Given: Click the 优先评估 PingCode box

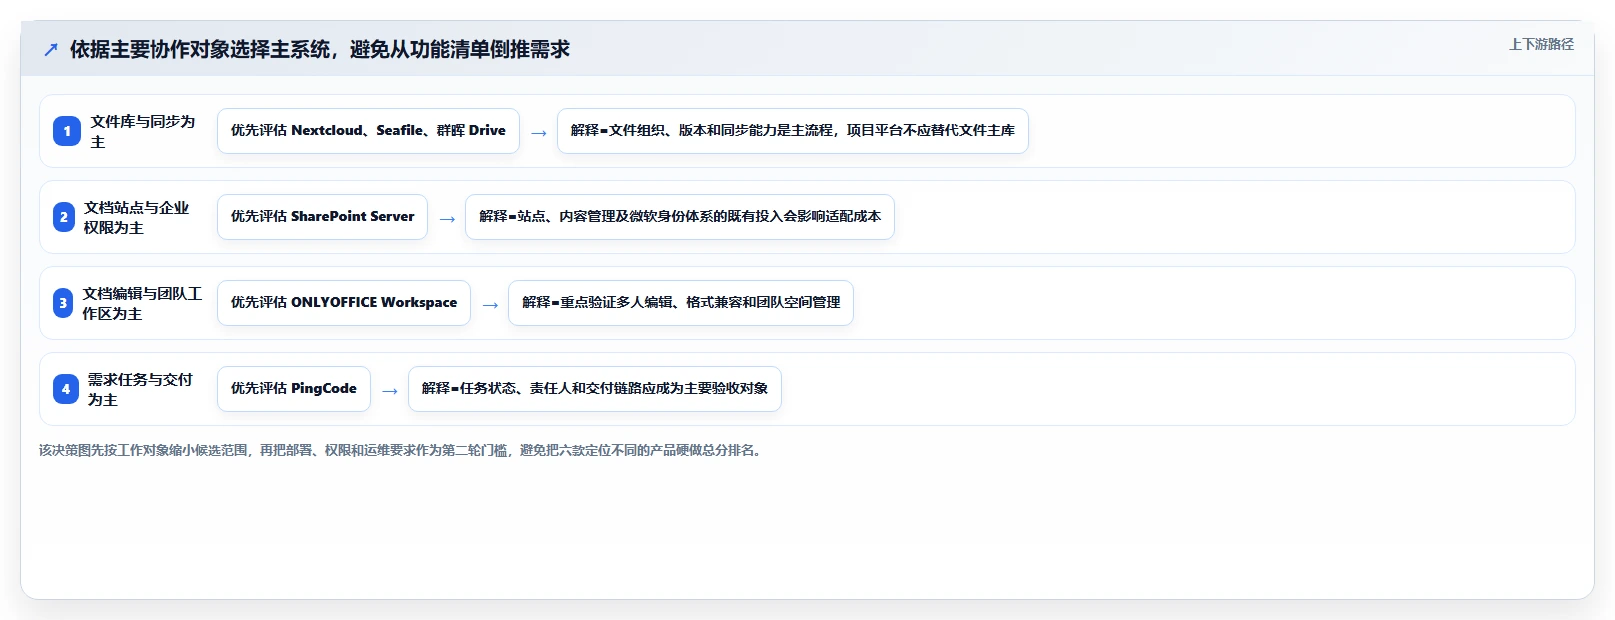Looking at the screenshot, I should point(294,389).
